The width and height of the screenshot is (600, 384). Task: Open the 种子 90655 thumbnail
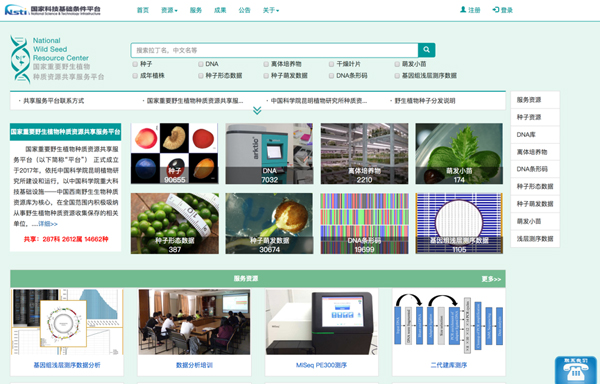coord(174,153)
